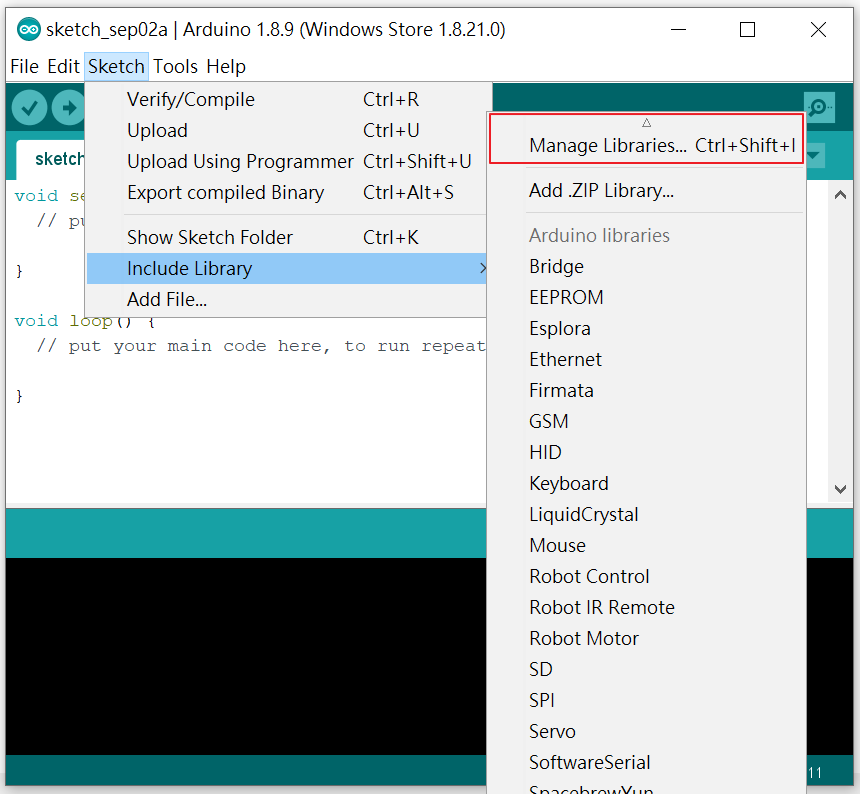Screen dimensions: 860x794
Task: Open the Help menu
Action: (226, 66)
